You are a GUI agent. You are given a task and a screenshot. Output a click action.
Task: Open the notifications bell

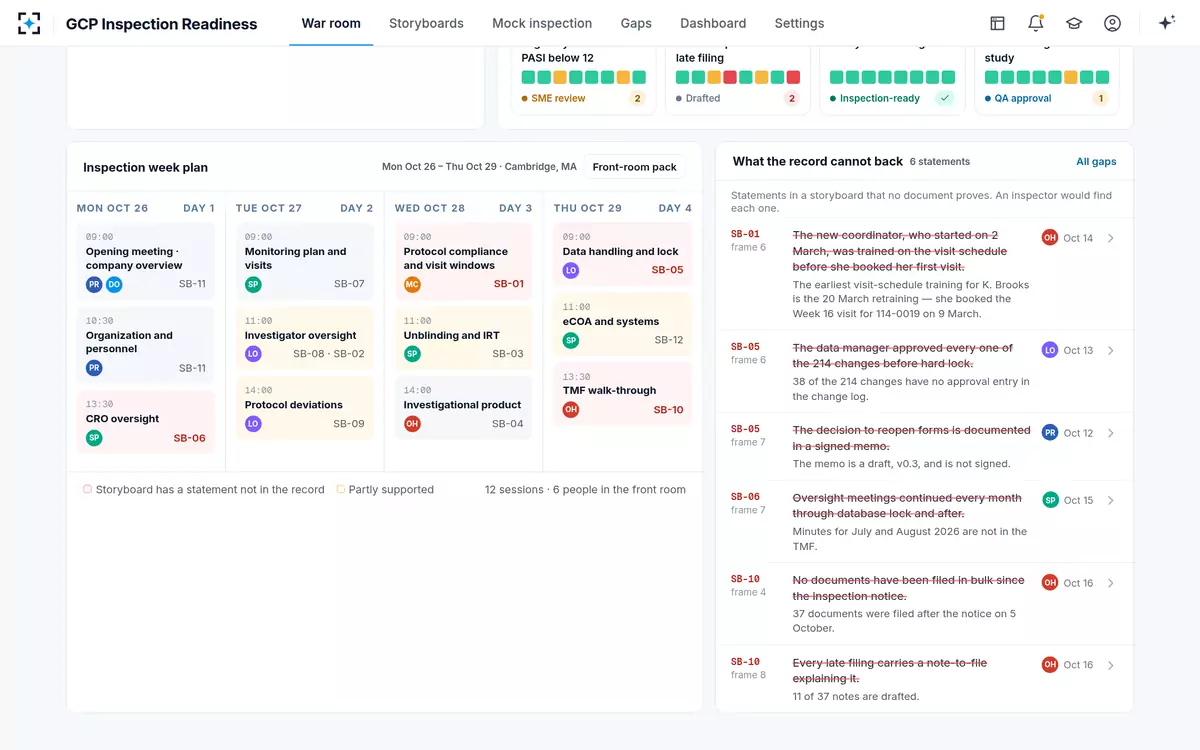[1035, 23]
